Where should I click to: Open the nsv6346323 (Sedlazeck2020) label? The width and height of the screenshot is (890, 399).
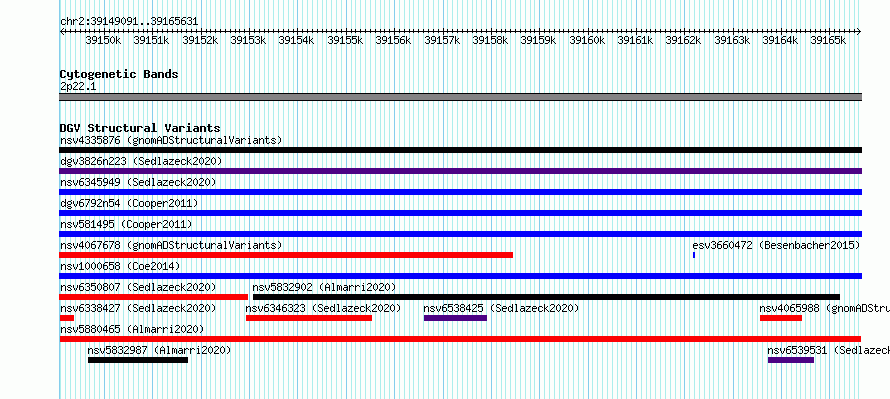pos(324,308)
